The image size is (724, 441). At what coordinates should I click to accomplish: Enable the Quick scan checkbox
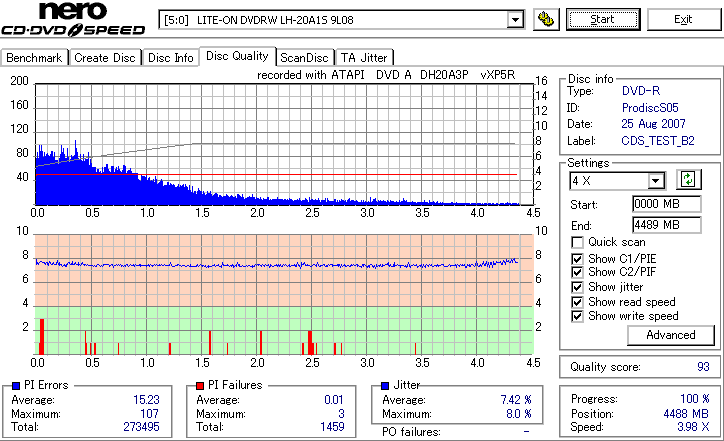tap(577, 242)
